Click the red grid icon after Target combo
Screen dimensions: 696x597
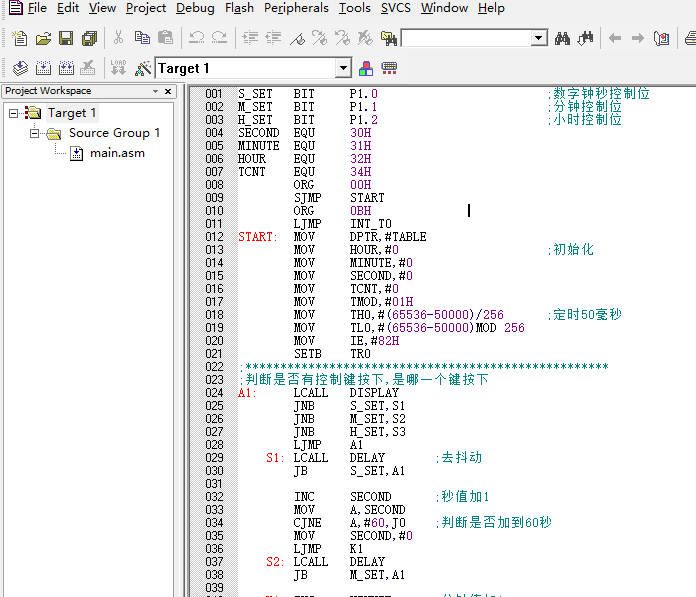(389, 68)
